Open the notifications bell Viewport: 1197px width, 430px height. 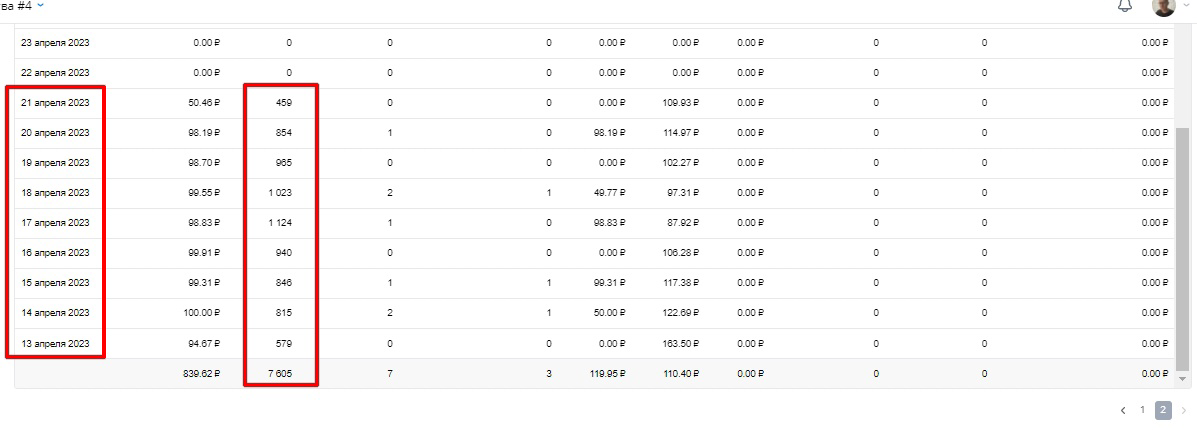tap(1124, 5)
